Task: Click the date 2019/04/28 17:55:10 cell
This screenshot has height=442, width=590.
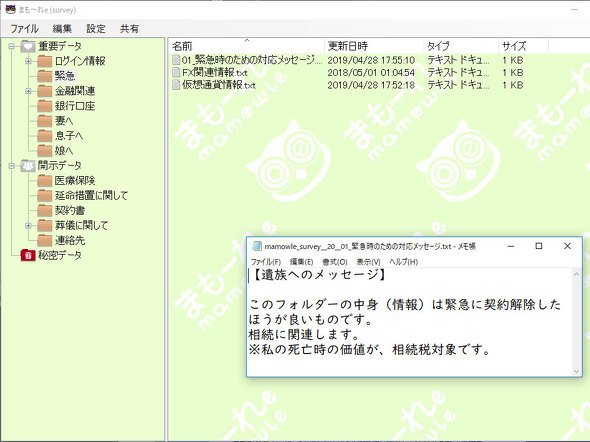Action: (x=371, y=60)
